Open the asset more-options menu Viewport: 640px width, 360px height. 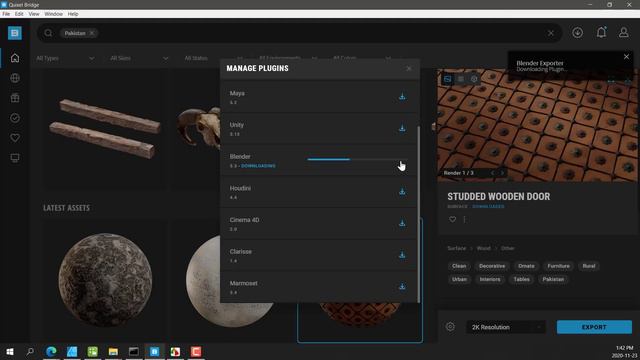point(464,219)
